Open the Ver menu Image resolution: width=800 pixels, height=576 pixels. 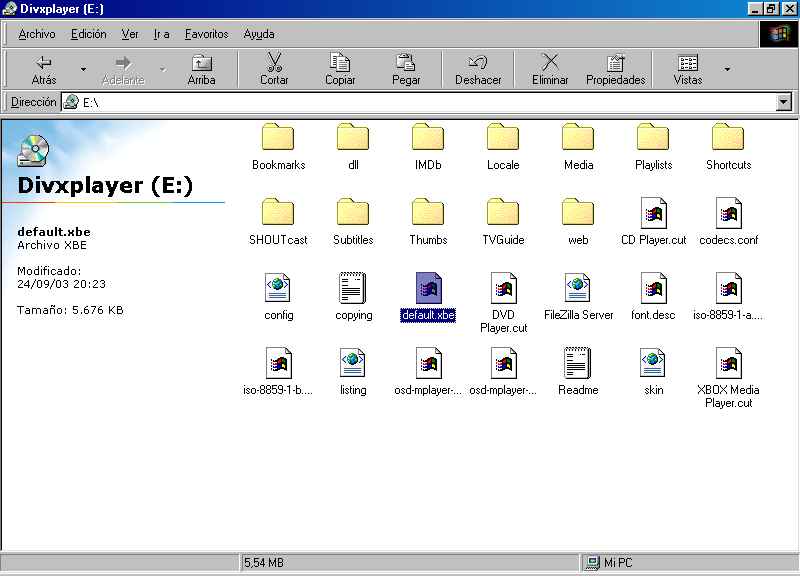[130, 34]
